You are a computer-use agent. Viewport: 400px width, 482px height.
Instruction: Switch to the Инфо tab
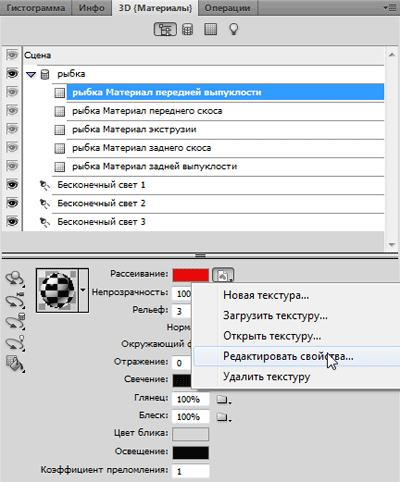92,8
